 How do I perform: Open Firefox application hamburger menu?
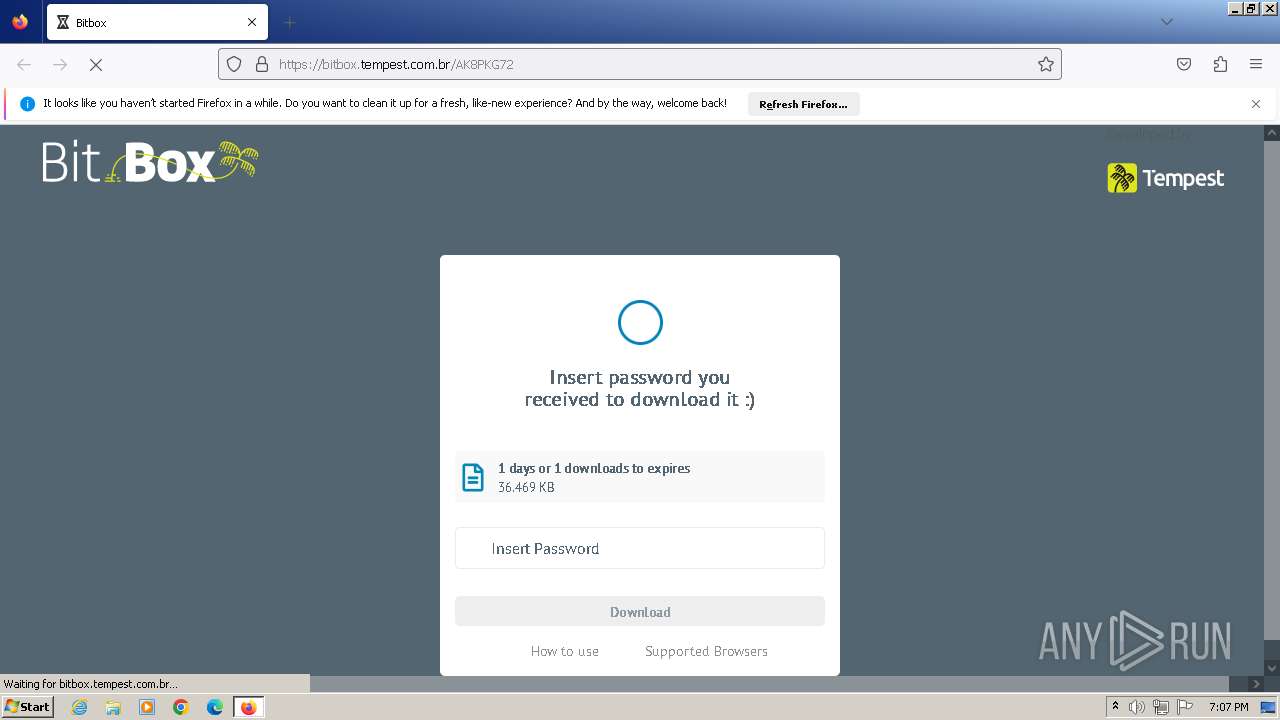click(1256, 64)
